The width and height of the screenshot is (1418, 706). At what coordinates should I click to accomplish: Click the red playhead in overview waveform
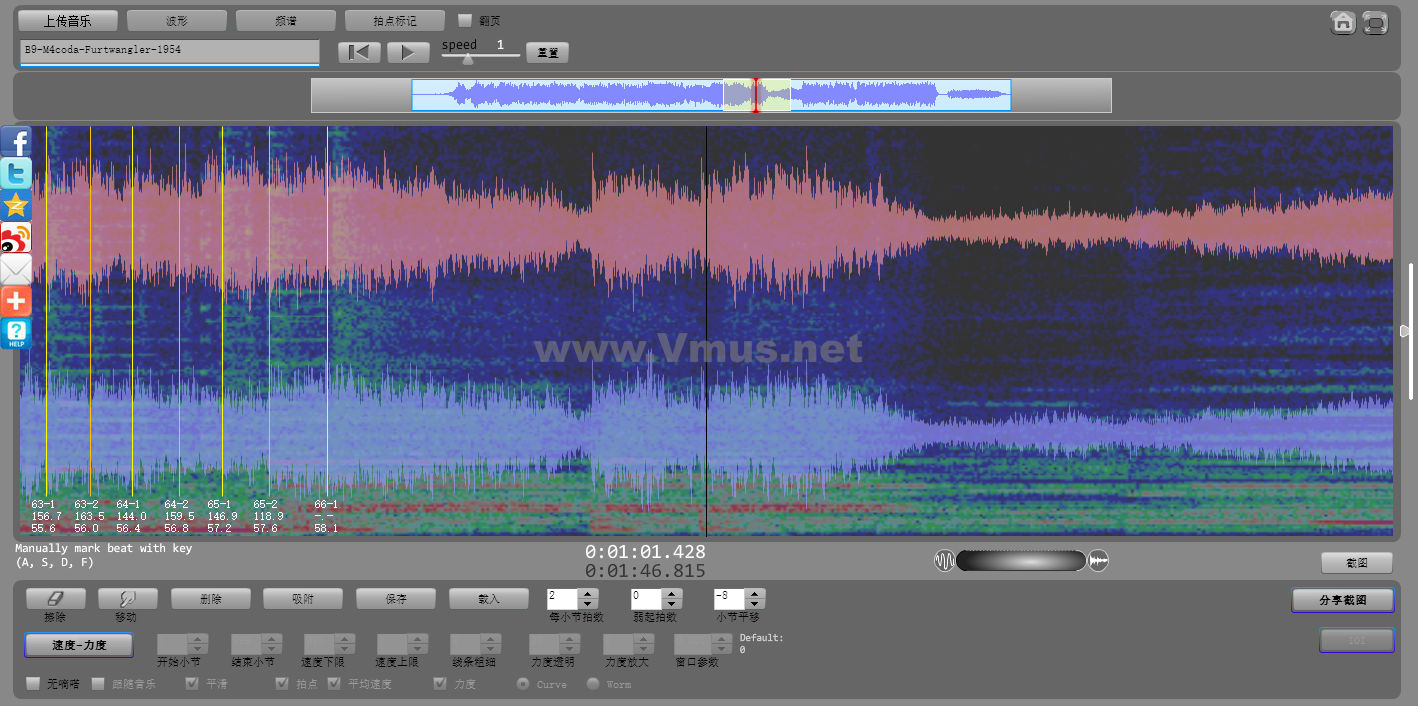tap(756, 95)
